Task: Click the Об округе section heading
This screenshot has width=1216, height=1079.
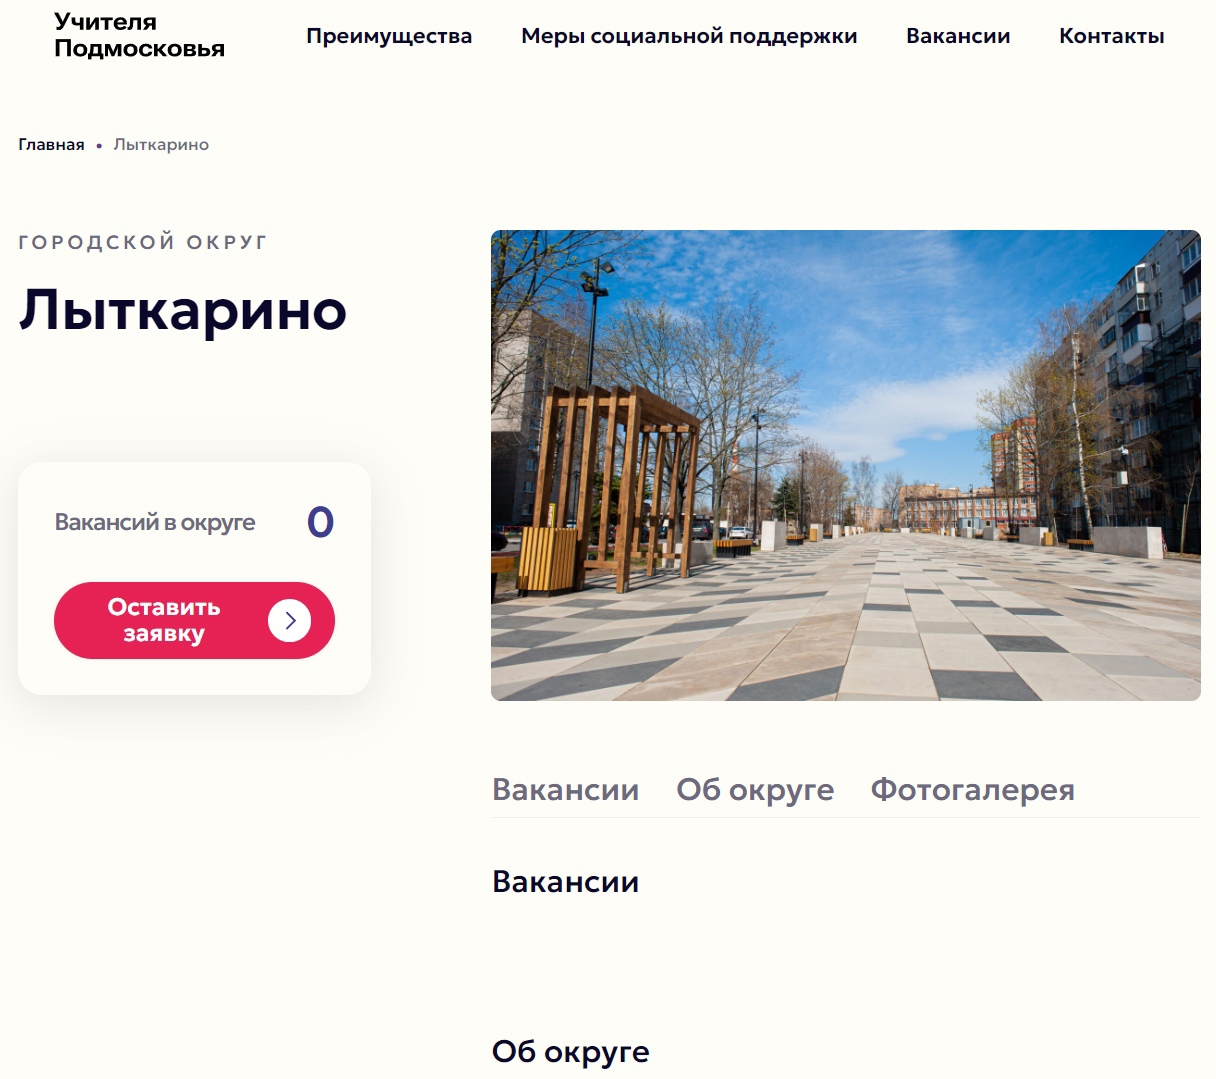Action: click(570, 1051)
